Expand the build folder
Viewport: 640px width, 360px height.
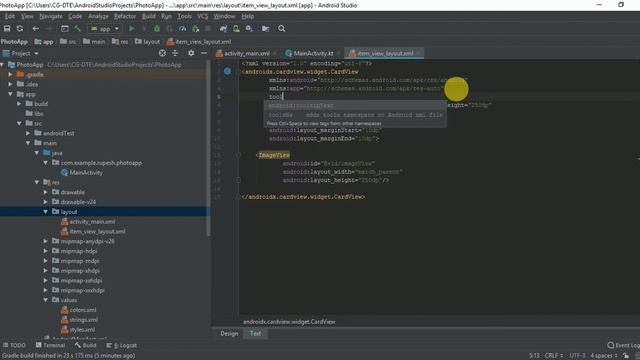tap(19, 104)
